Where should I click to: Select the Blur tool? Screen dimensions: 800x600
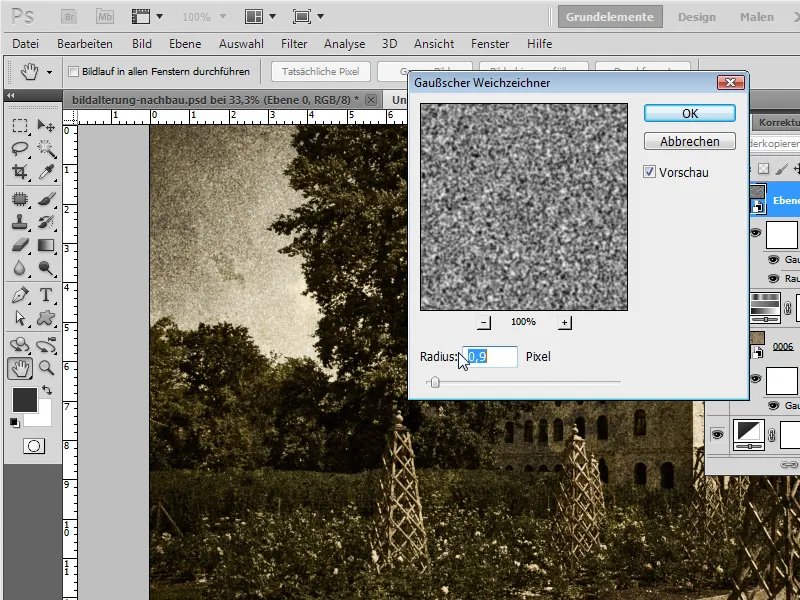[20, 268]
